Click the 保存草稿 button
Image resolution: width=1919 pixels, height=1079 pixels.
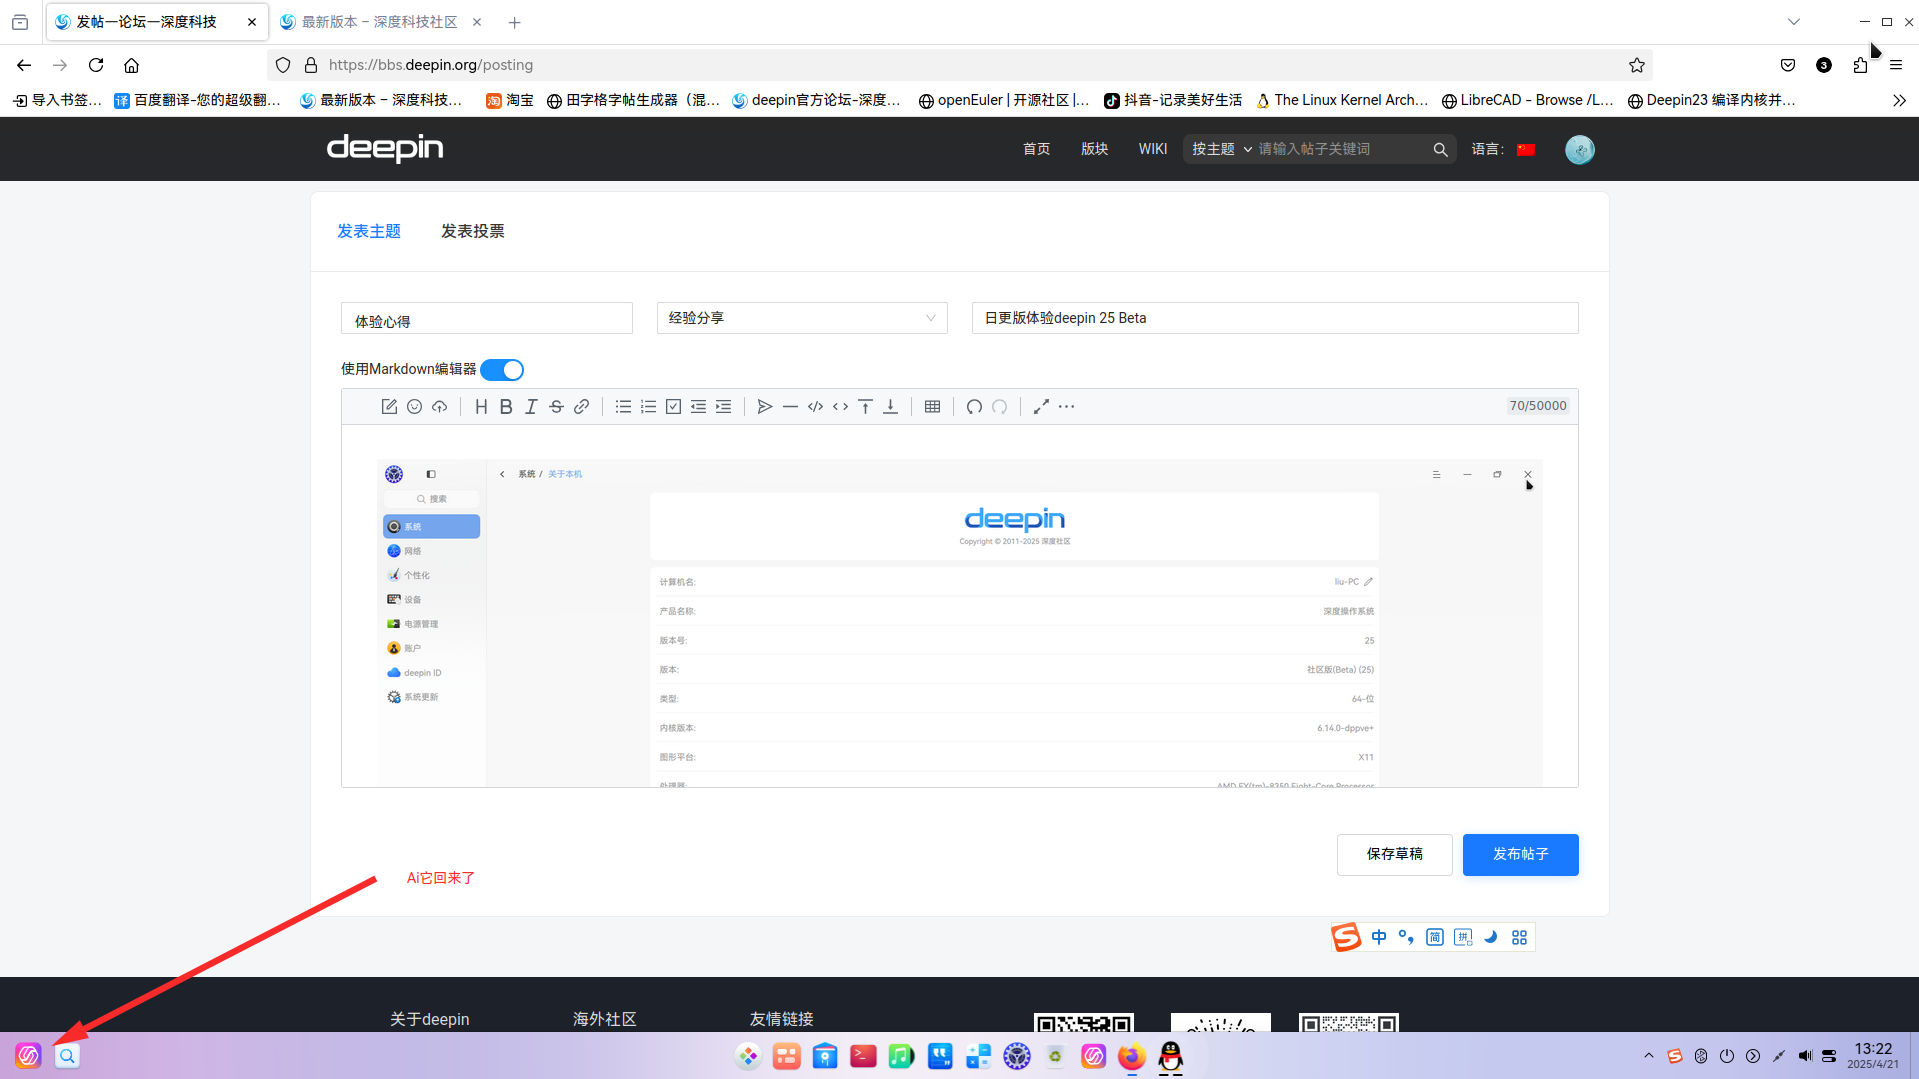tap(1394, 855)
